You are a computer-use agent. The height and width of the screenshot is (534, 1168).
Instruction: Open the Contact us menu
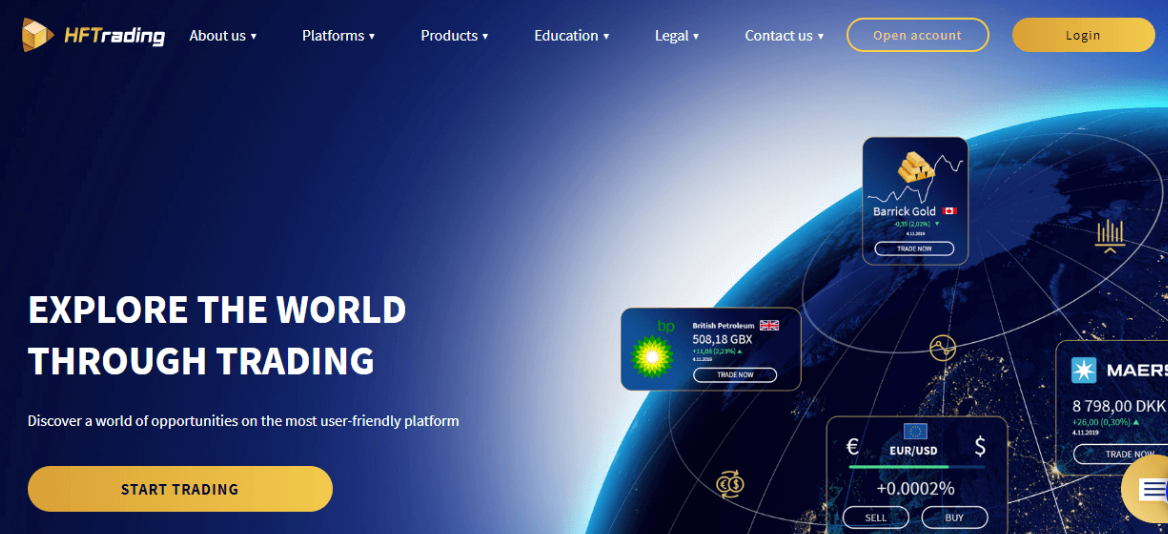pos(784,36)
